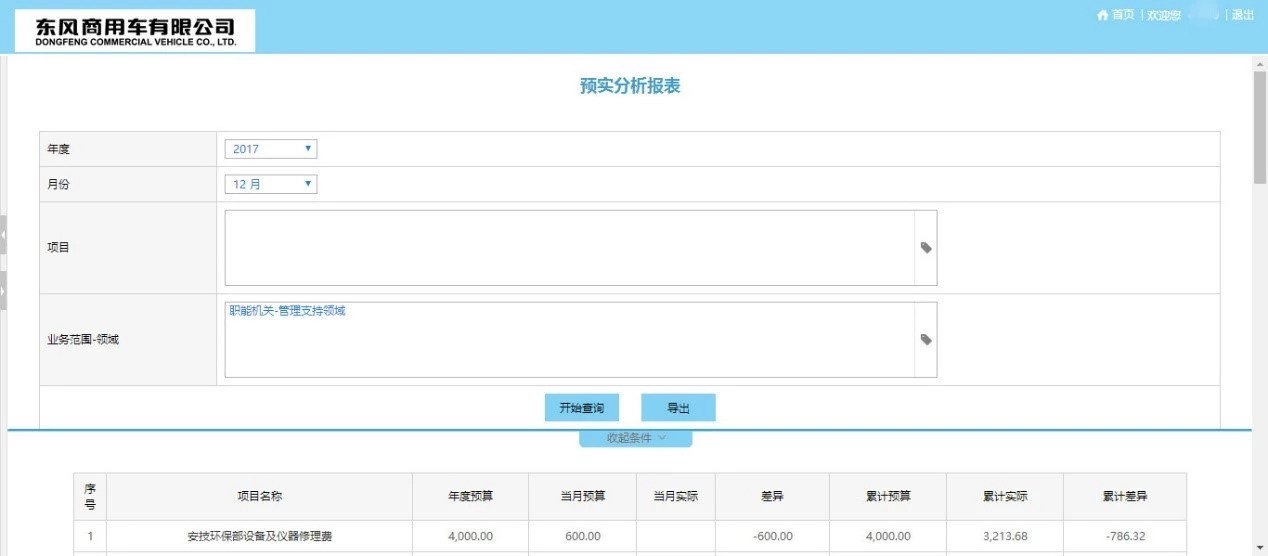Click the tag icon in 项目 field
The width and height of the screenshot is (1268, 556).
(926, 248)
